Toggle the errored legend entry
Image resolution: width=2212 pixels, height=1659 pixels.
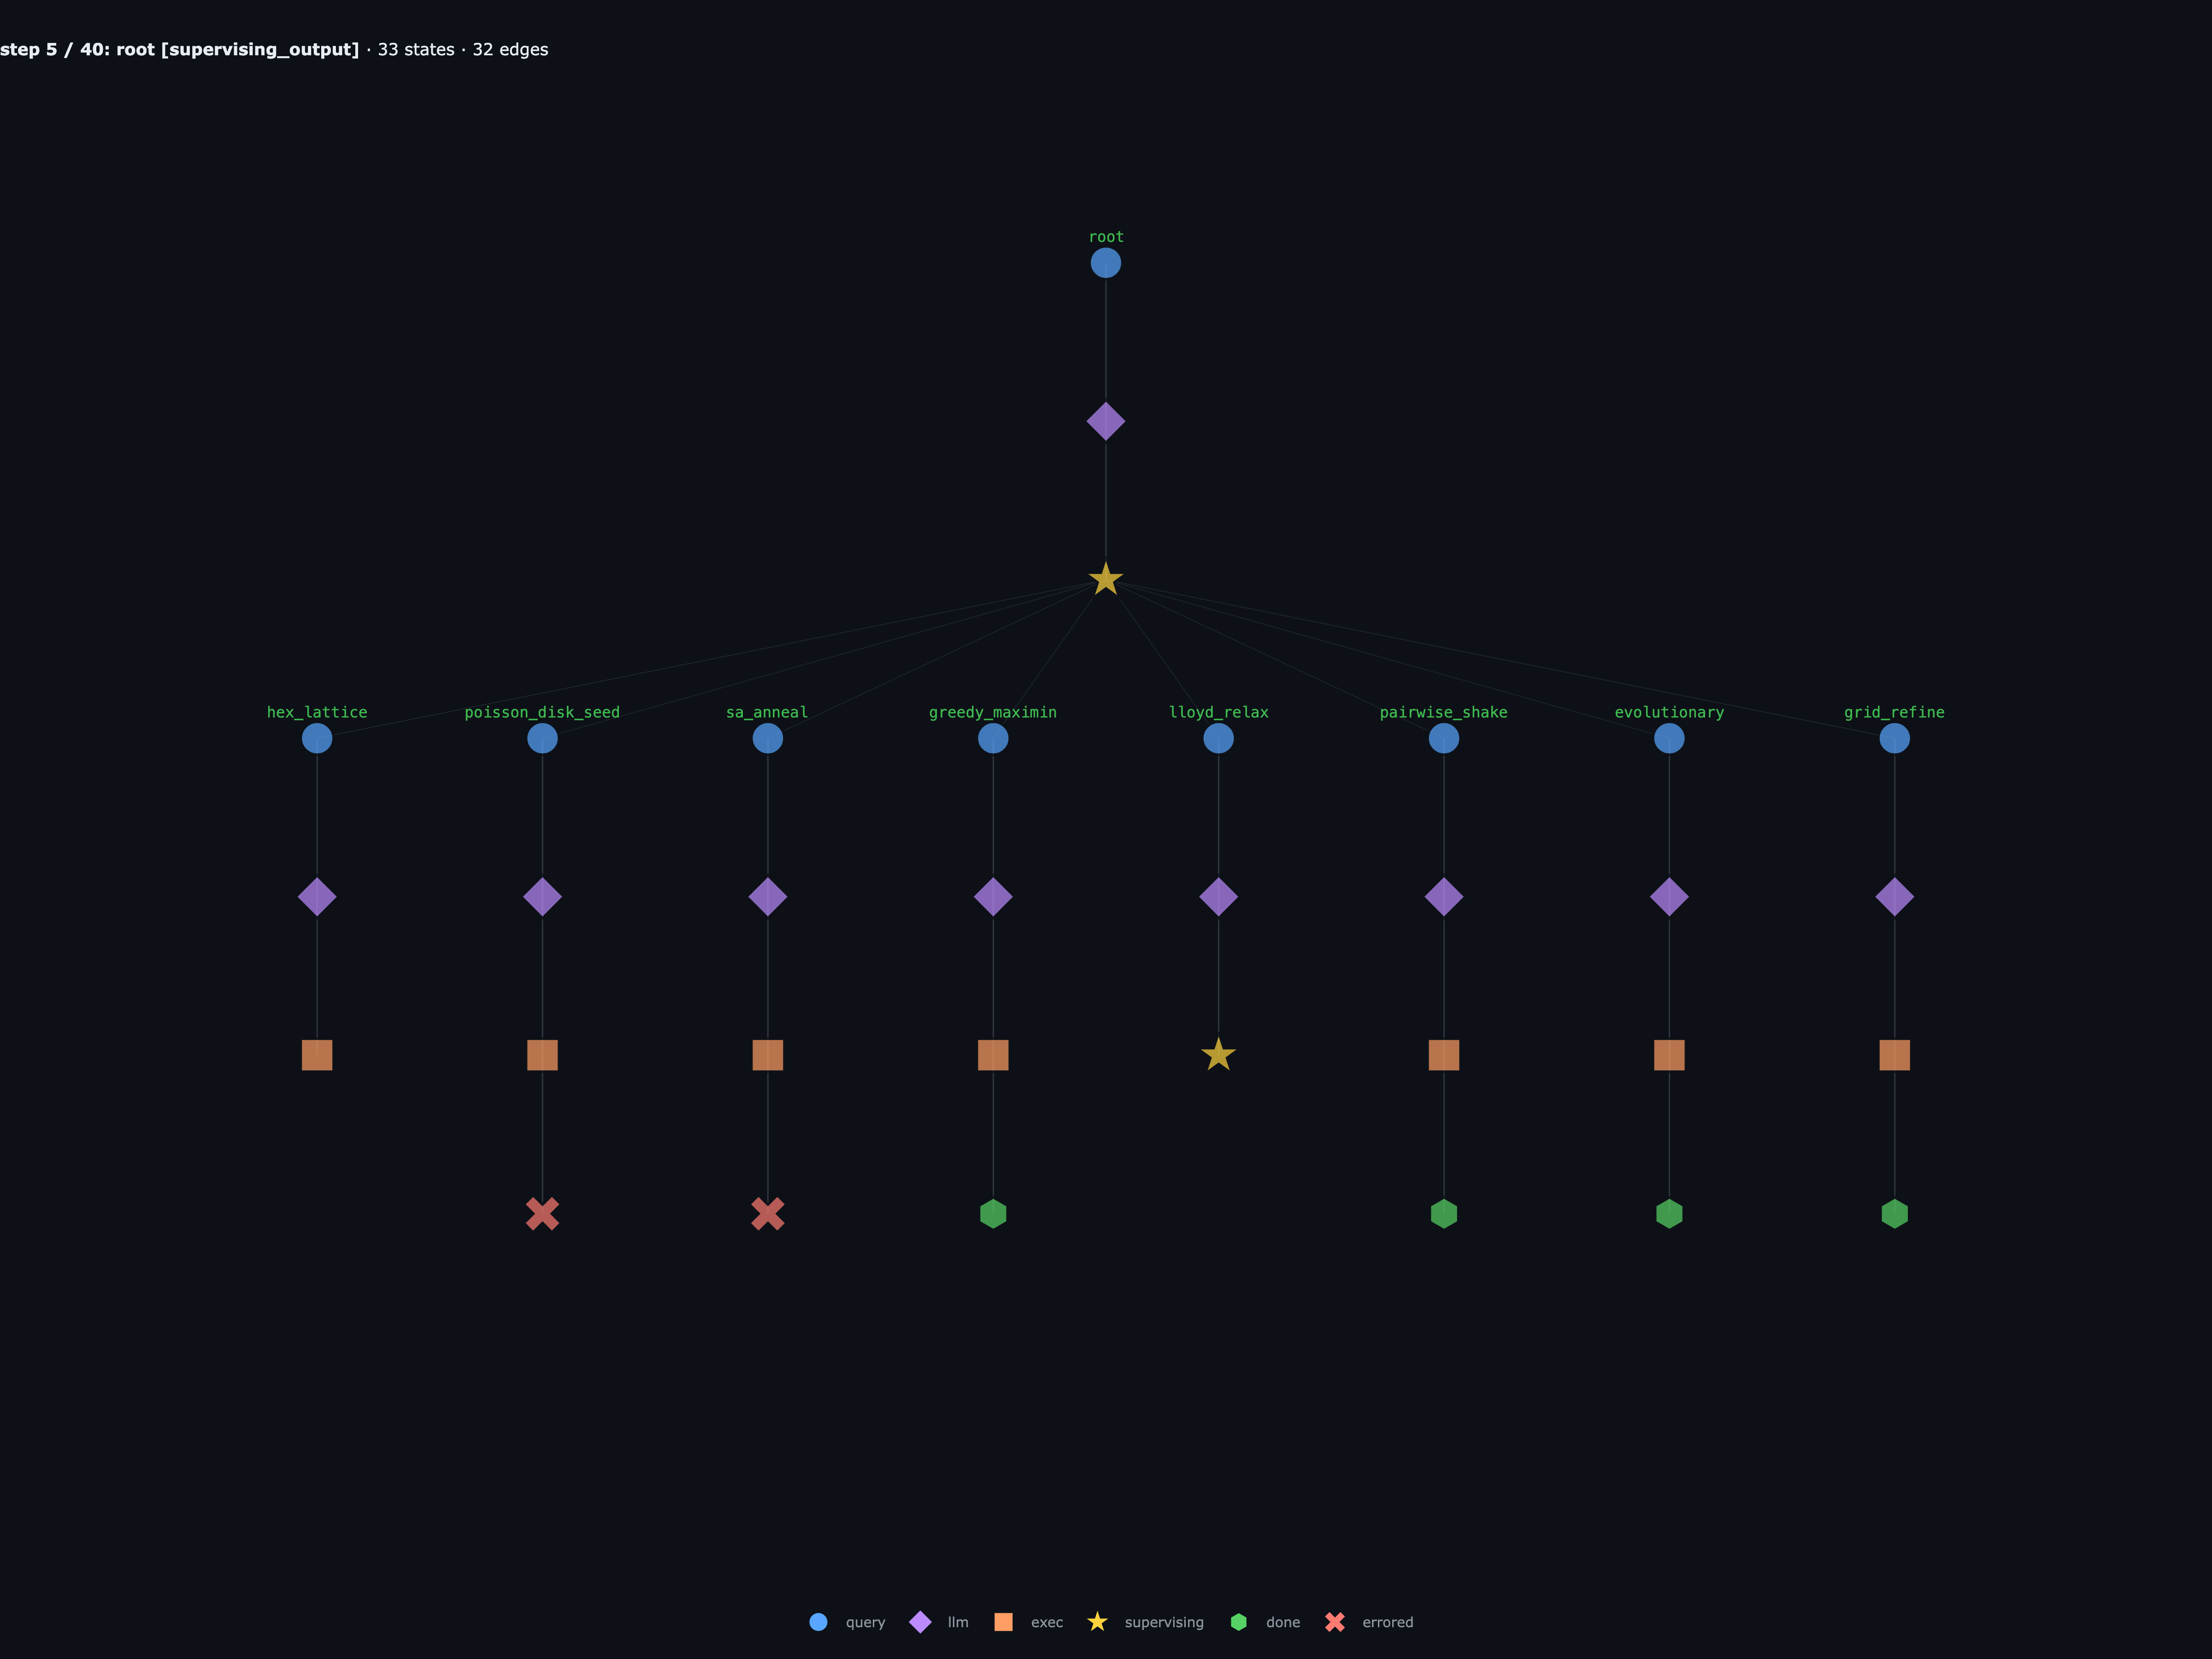tap(1369, 1622)
